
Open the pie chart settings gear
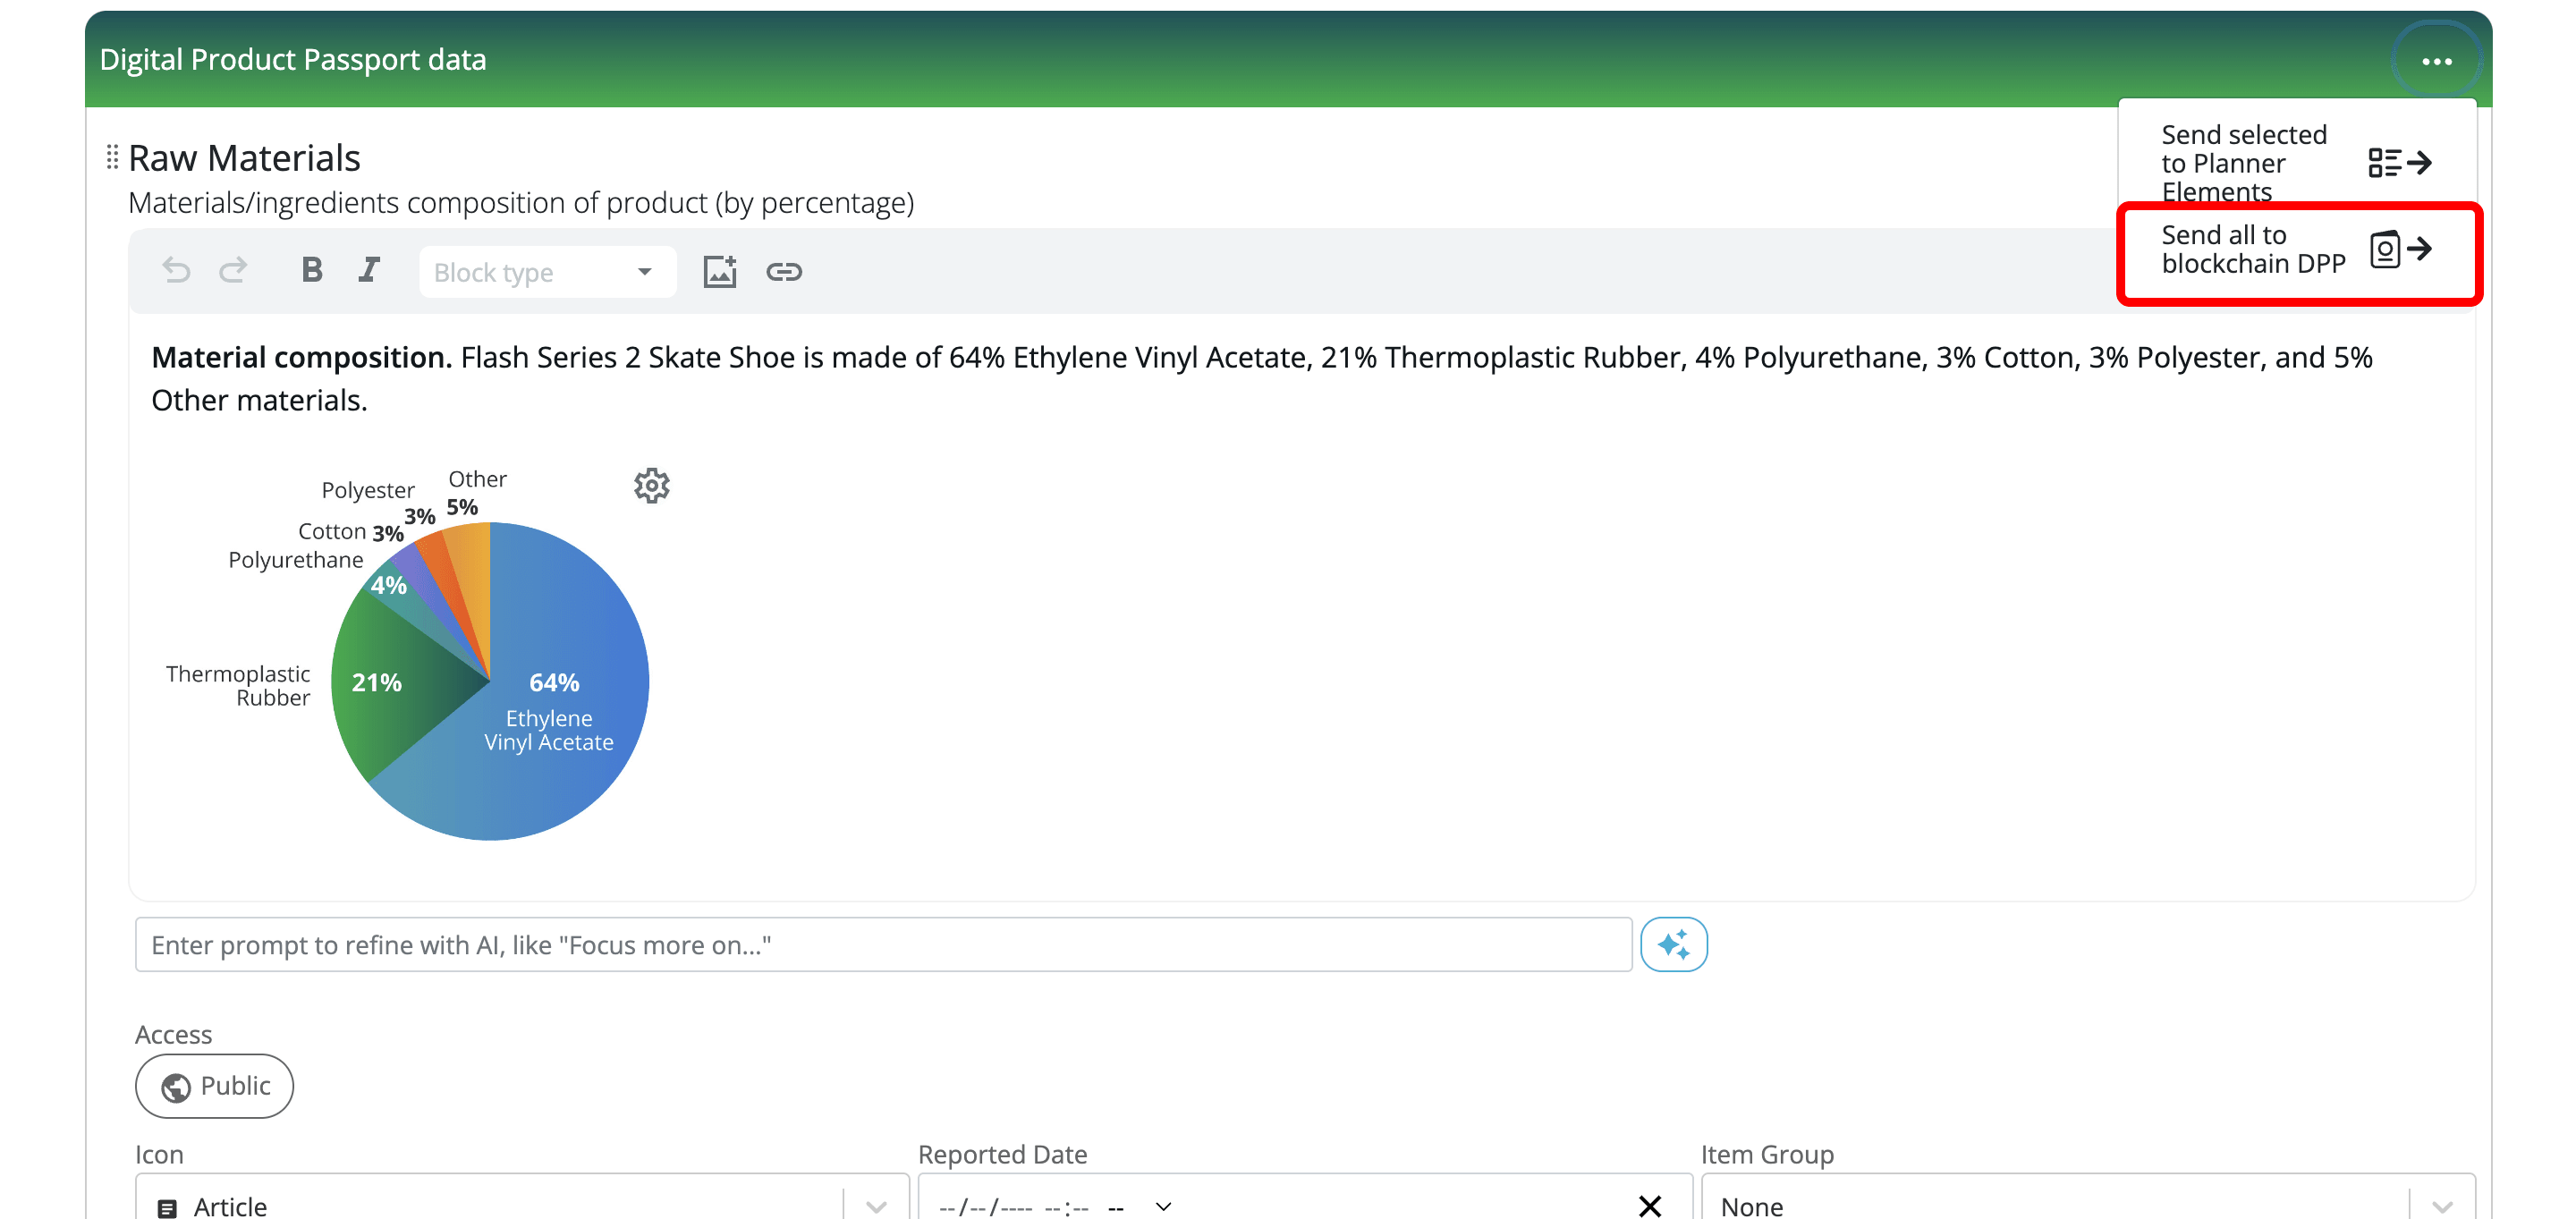pos(652,485)
